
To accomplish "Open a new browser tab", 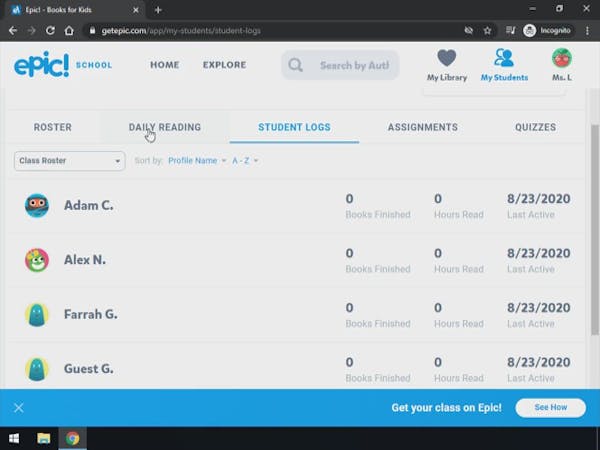I will (x=158, y=10).
